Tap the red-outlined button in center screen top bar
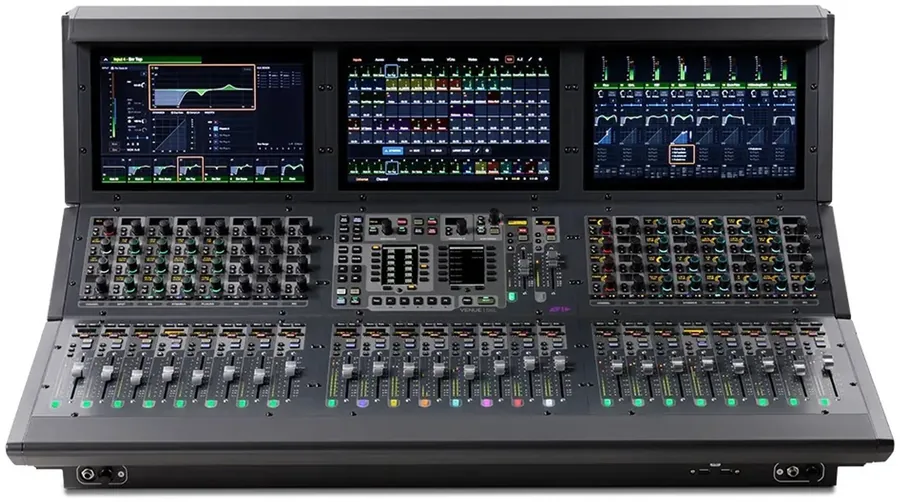 click(509, 59)
